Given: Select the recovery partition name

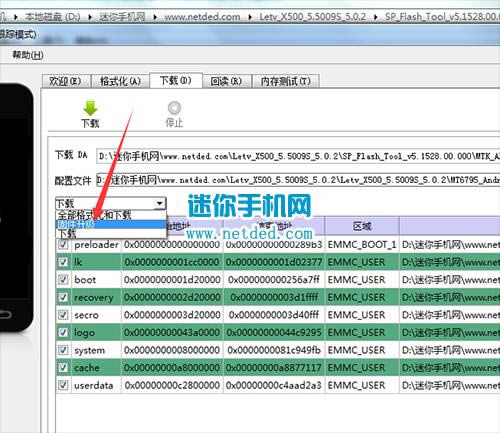Looking at the screenshot, I should tap(94, 297).
